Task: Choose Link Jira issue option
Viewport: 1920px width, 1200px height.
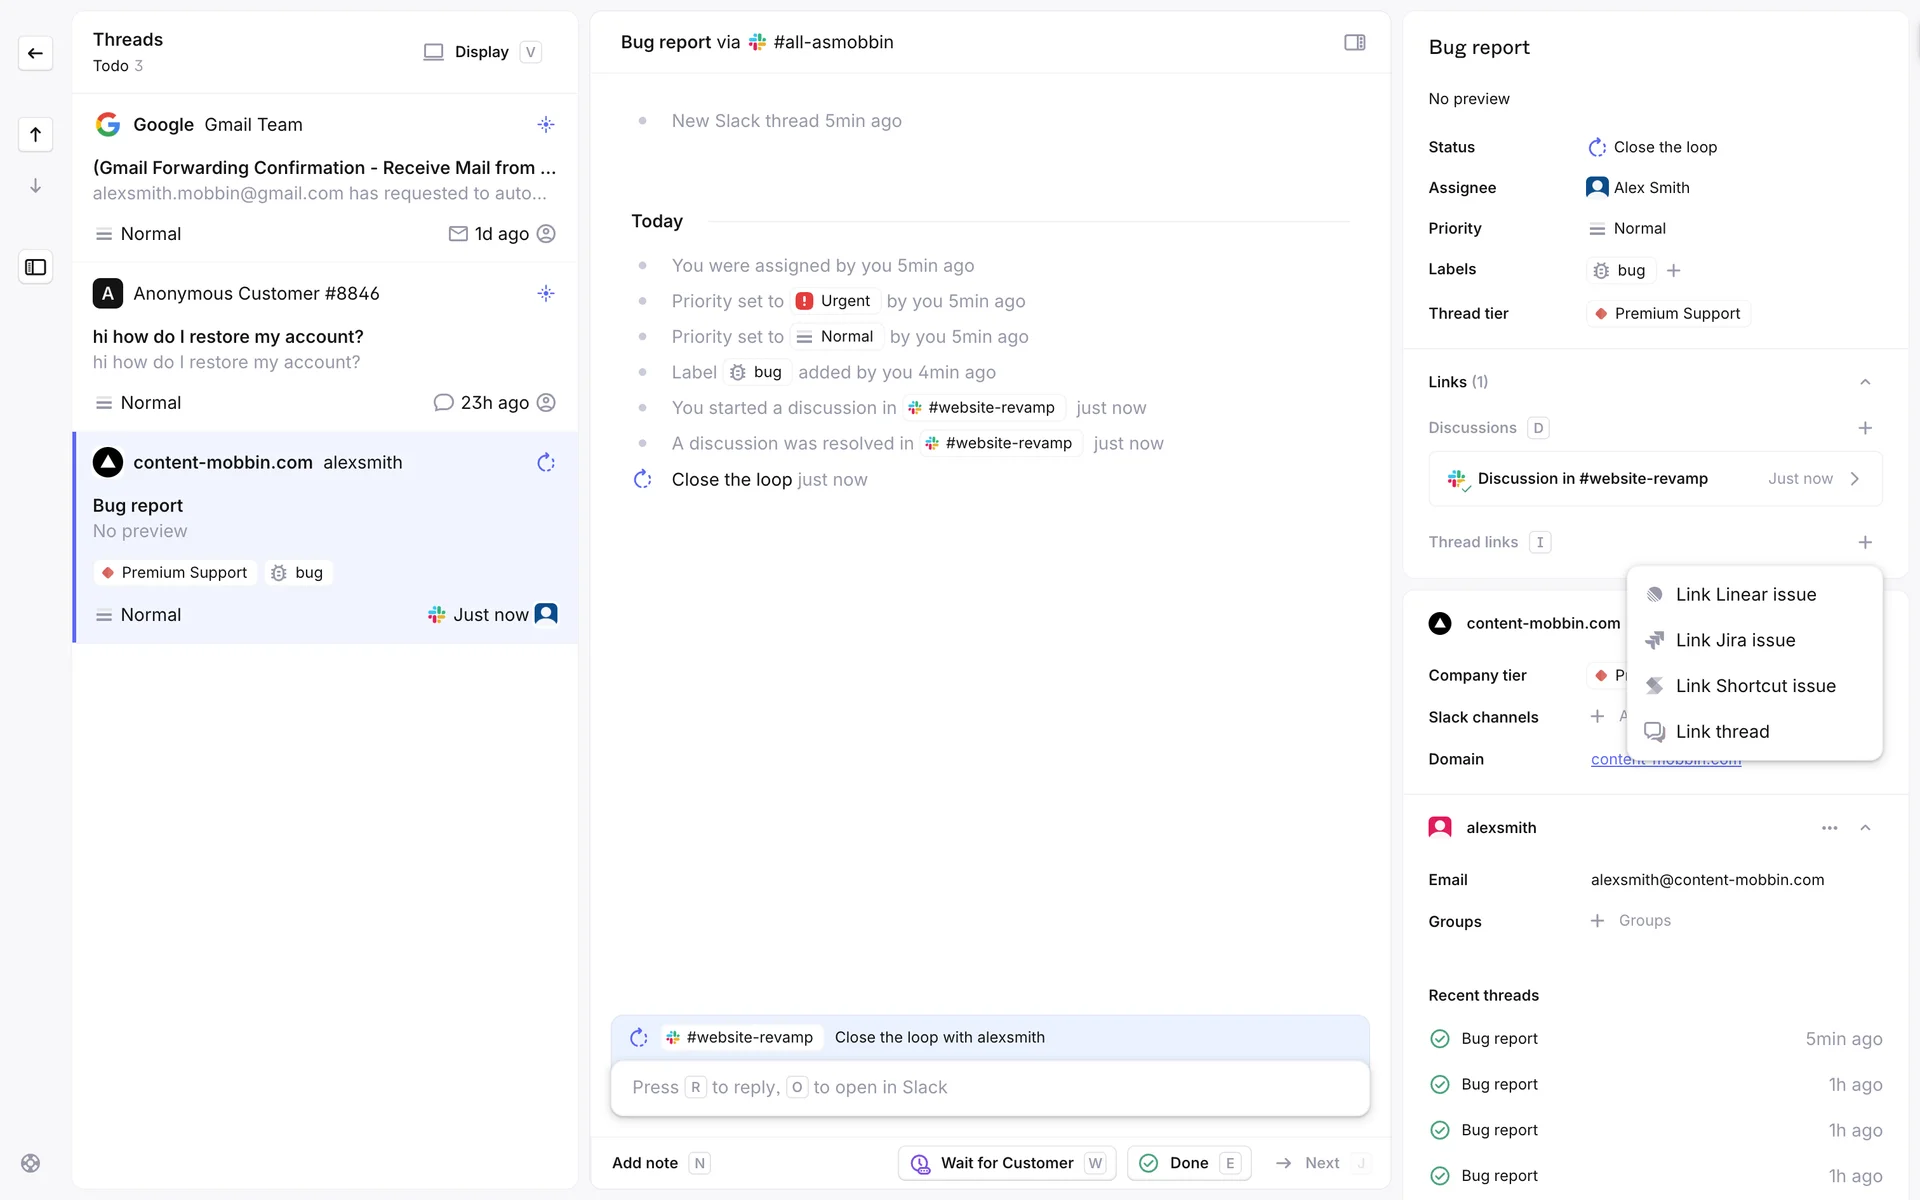Action: 1735,641
